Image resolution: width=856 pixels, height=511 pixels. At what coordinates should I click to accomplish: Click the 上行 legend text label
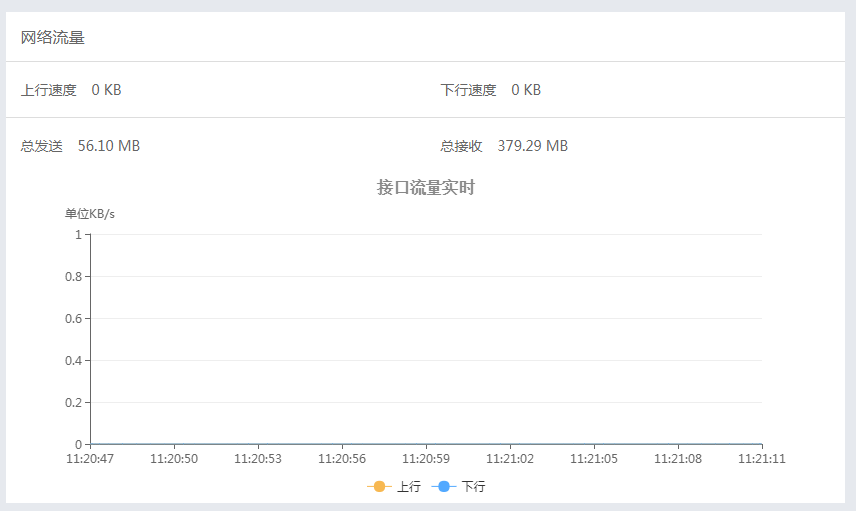[x=408, y=487]
